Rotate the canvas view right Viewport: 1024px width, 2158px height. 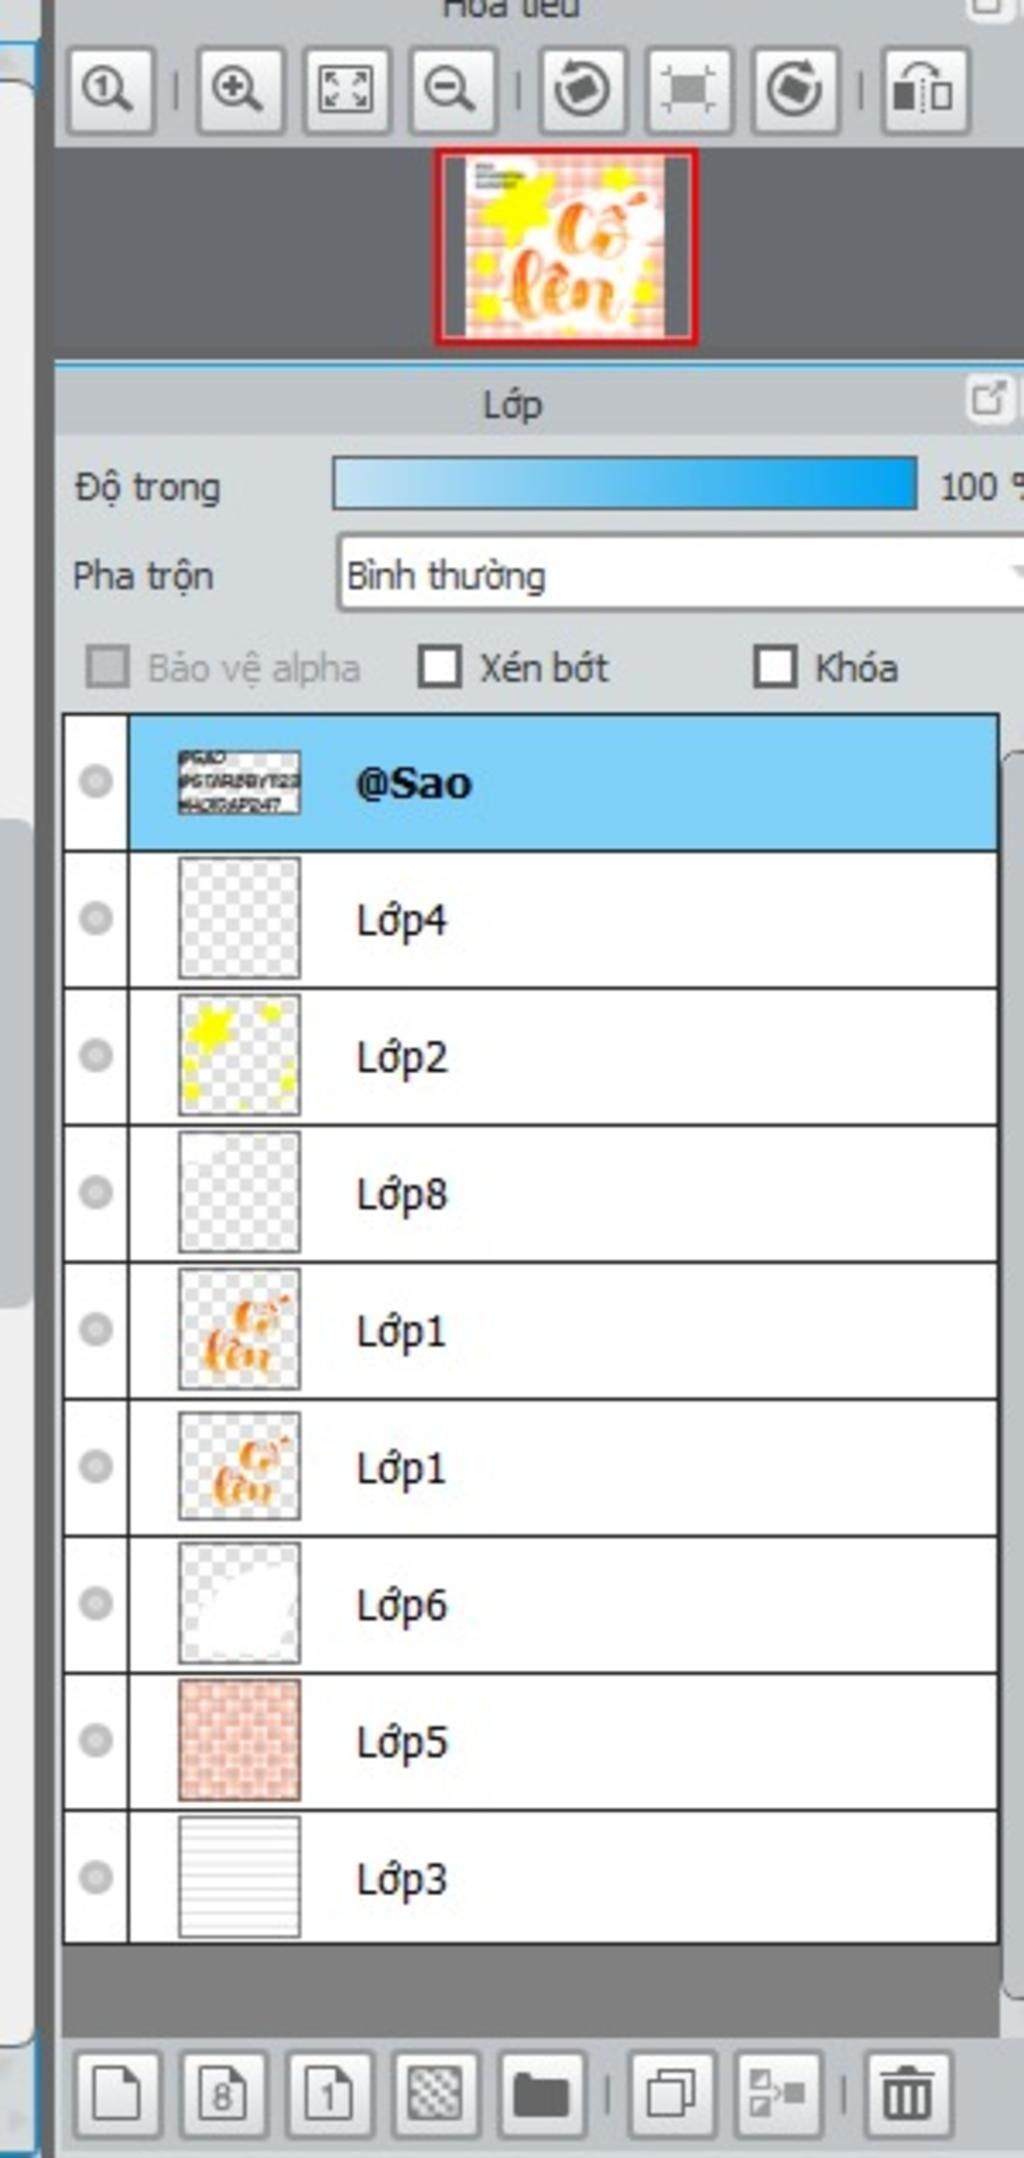794,91
